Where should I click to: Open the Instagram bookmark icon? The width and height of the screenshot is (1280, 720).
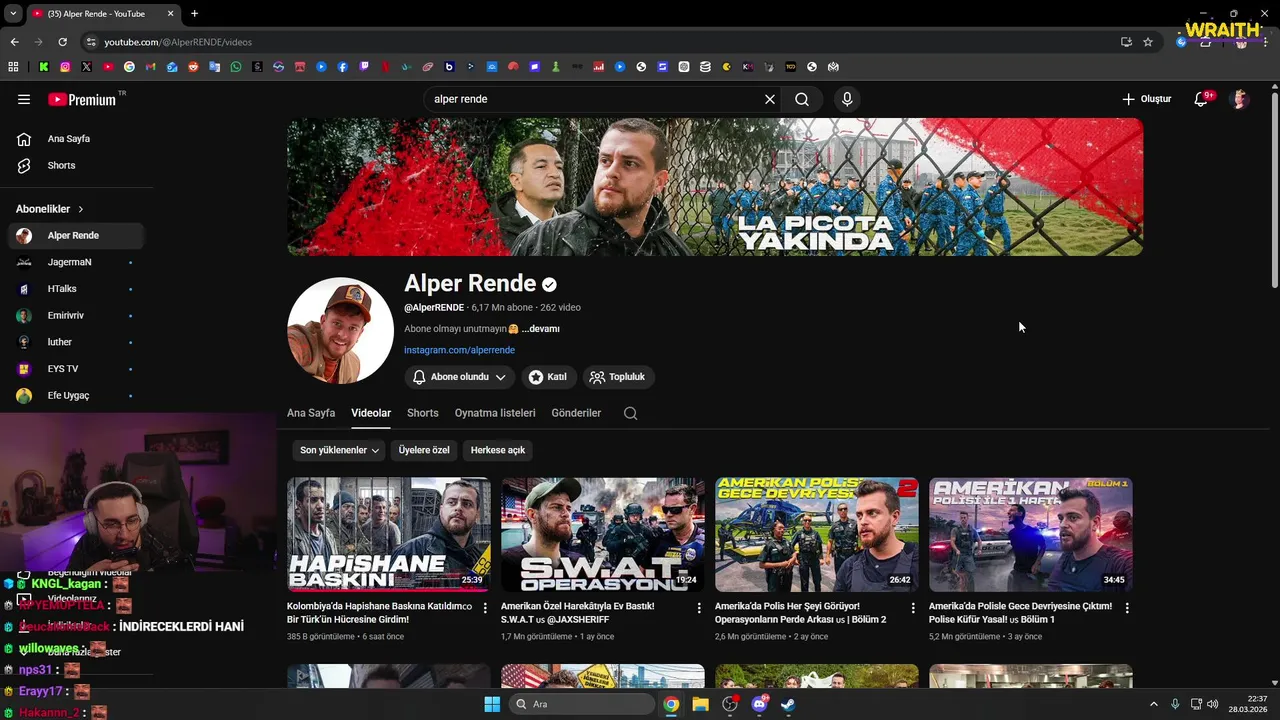point(65,67)
